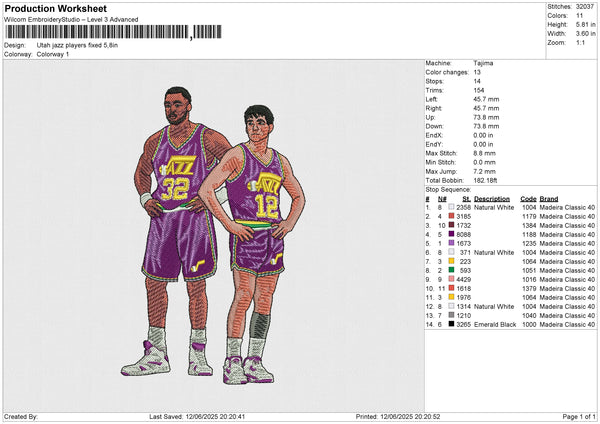Select the Color changes value 13

(x=477, y=72)
